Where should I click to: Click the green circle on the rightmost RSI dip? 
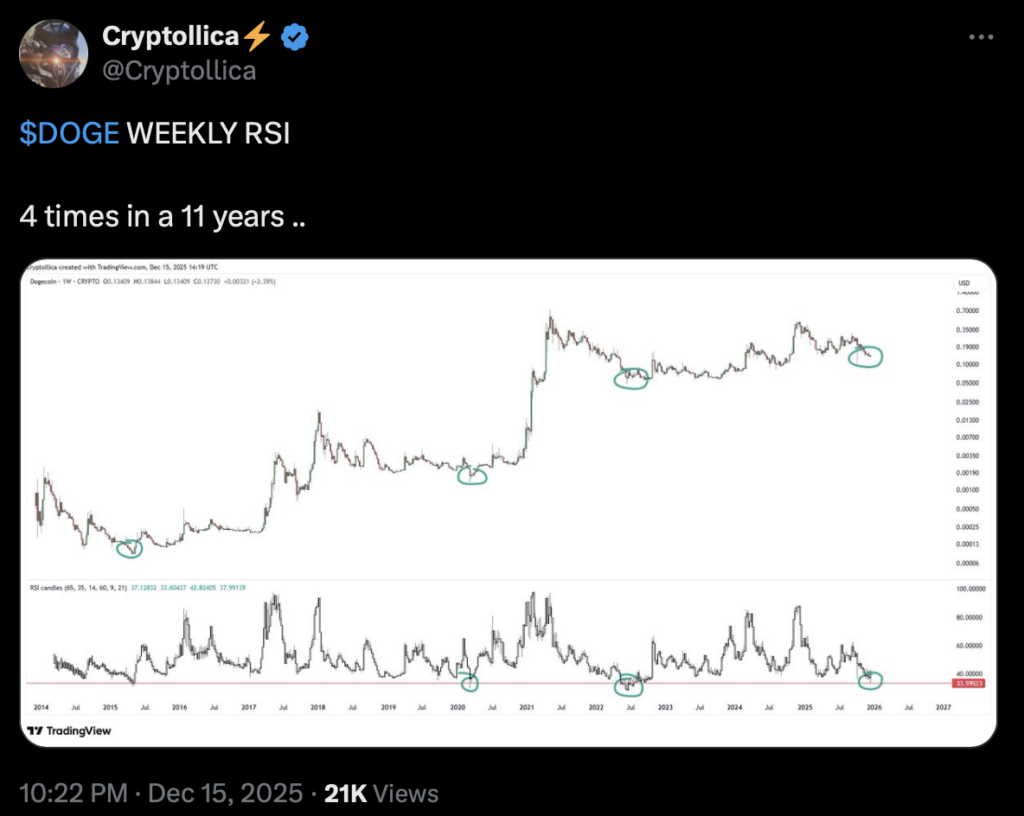pos(870,682)
